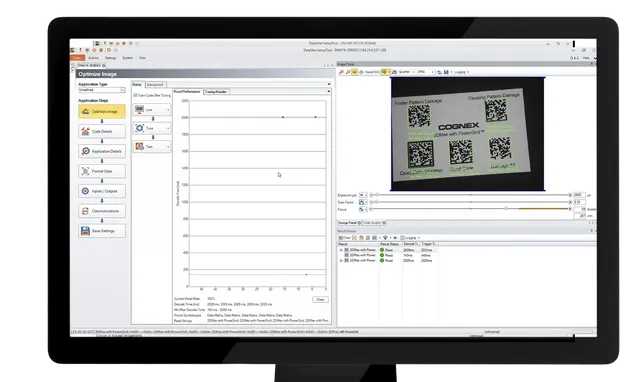Open the Settings menu
Image resolution: width=624 pixels, height=382 pixels.
click(x=111, y=58)
